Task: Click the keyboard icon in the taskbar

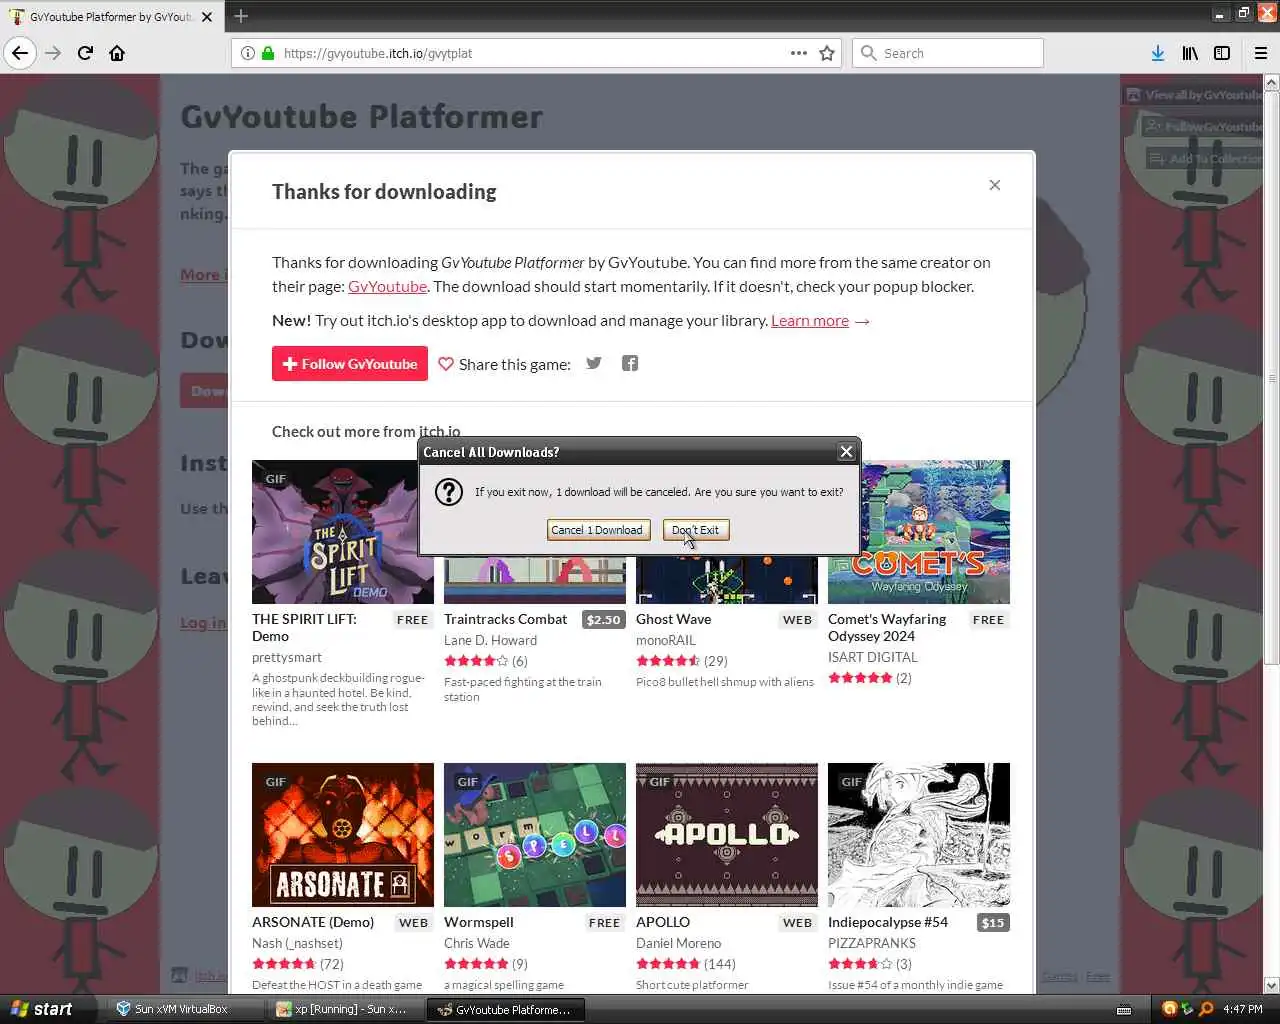Action: 1124,1009
